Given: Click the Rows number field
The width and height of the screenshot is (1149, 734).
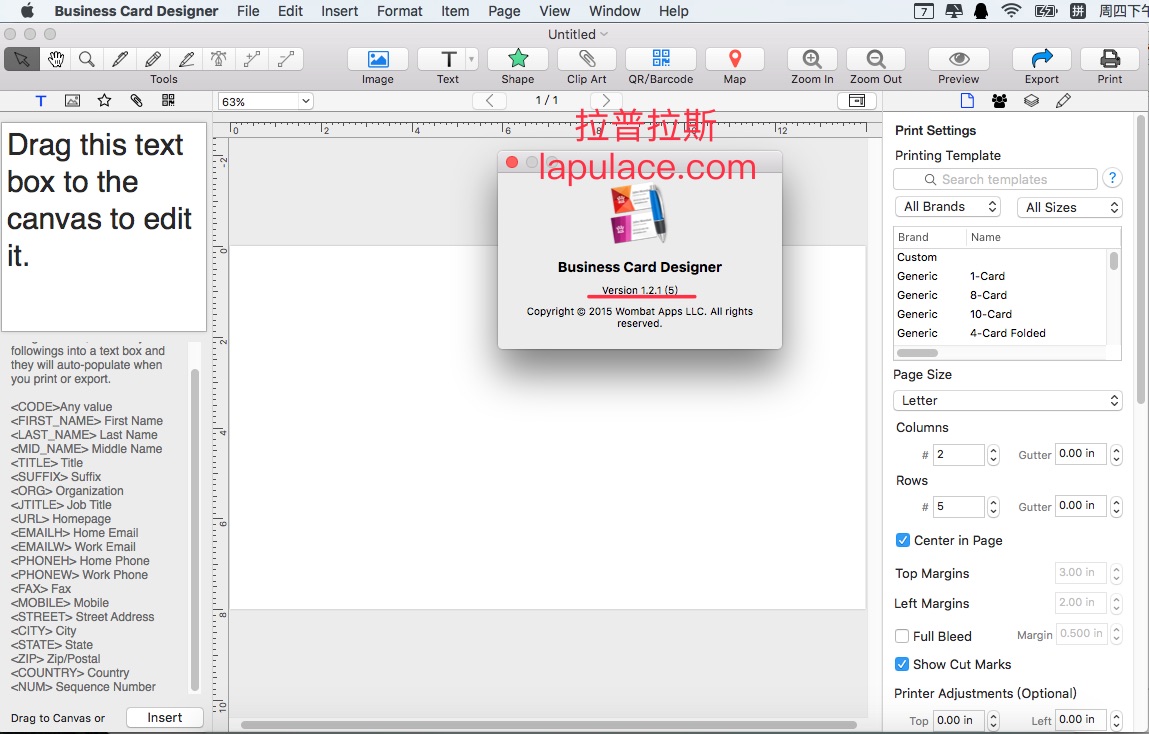Looking at the screenshot, I should click(x=958, y=506).
